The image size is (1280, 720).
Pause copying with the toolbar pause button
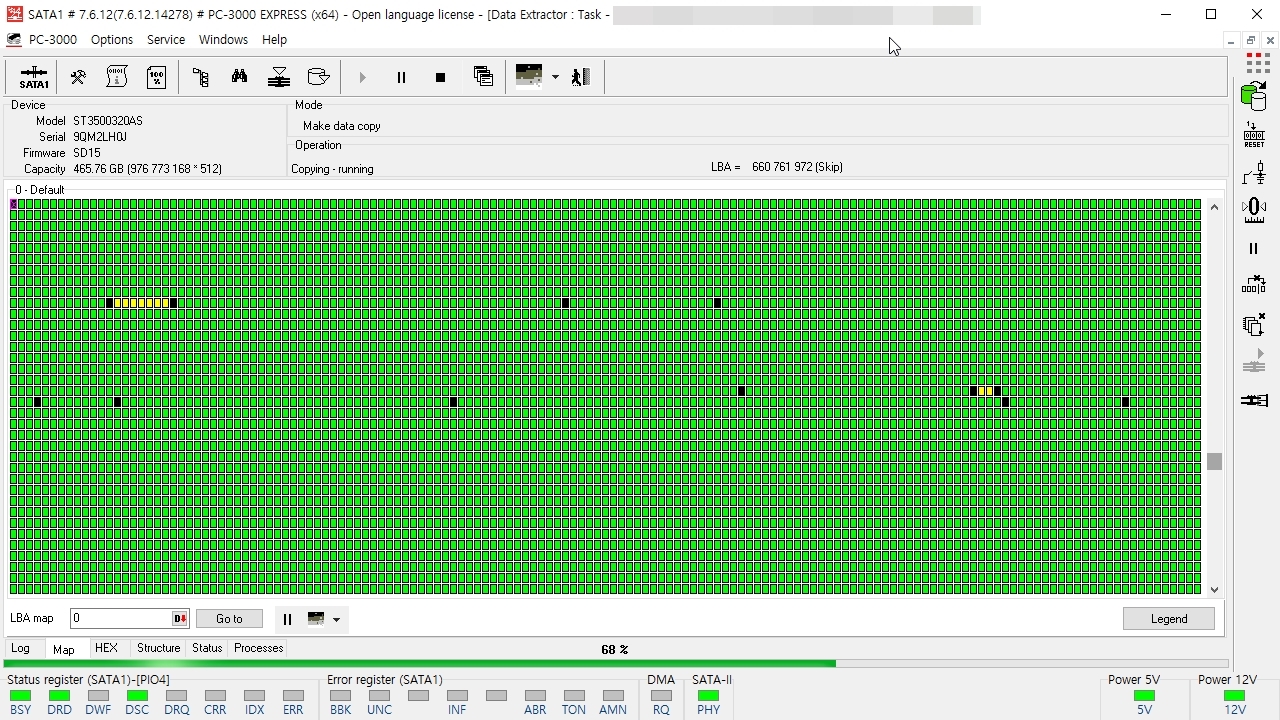click(401, 77)
